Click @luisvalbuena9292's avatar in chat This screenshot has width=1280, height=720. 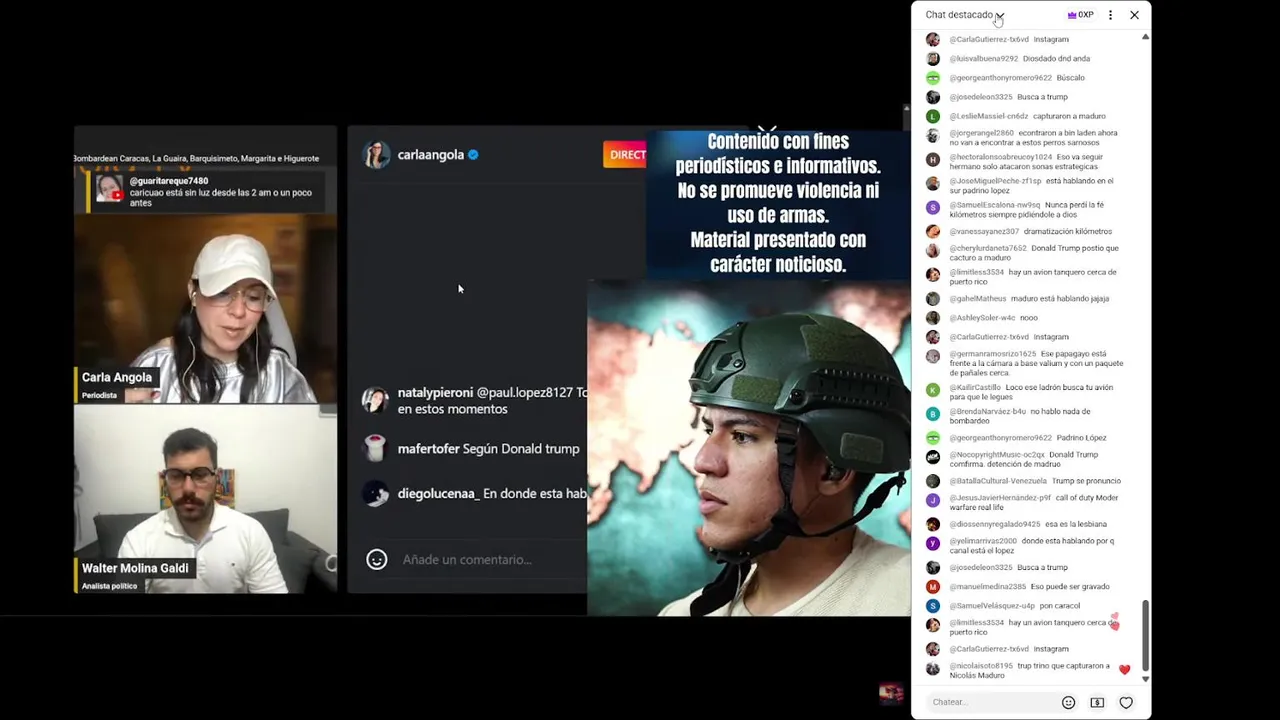point(933,59)
